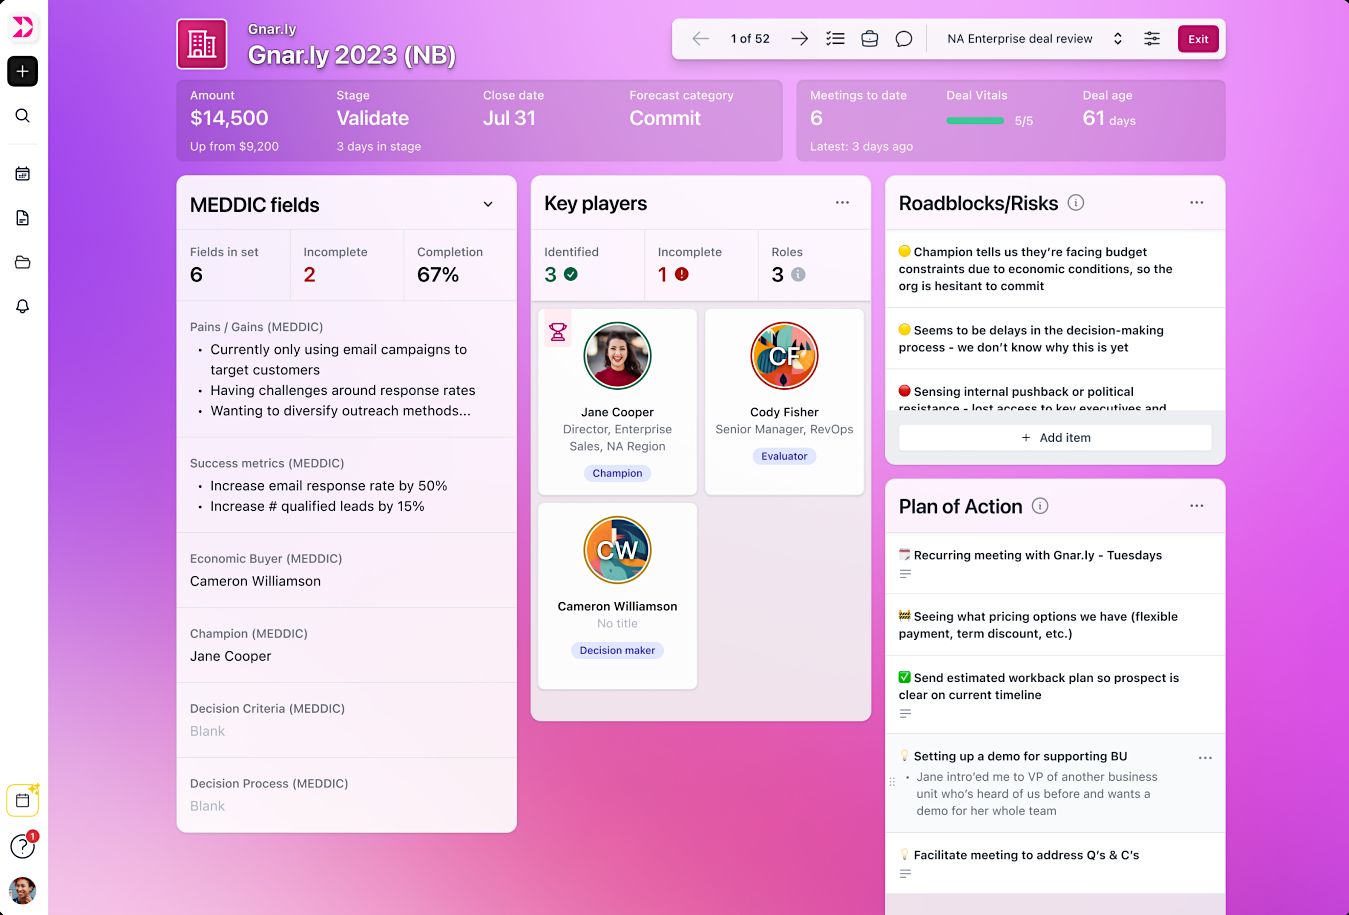Click the Champion role tag
This screenshot has width=1349, height=915.
[617, 473]
